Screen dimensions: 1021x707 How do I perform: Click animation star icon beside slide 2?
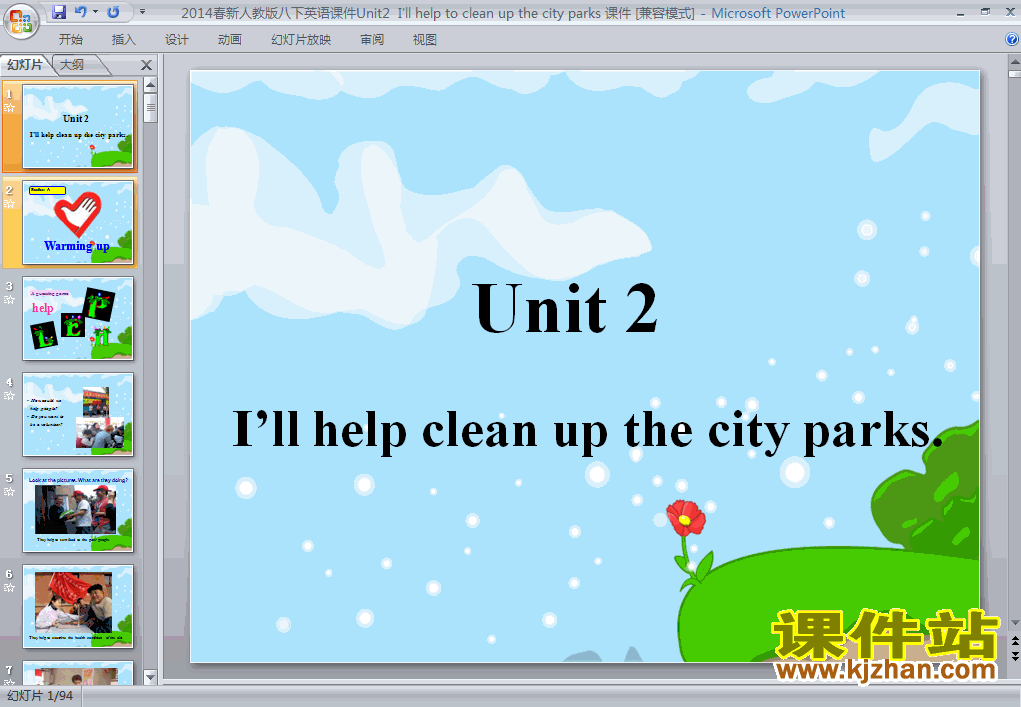coord(9,204)
